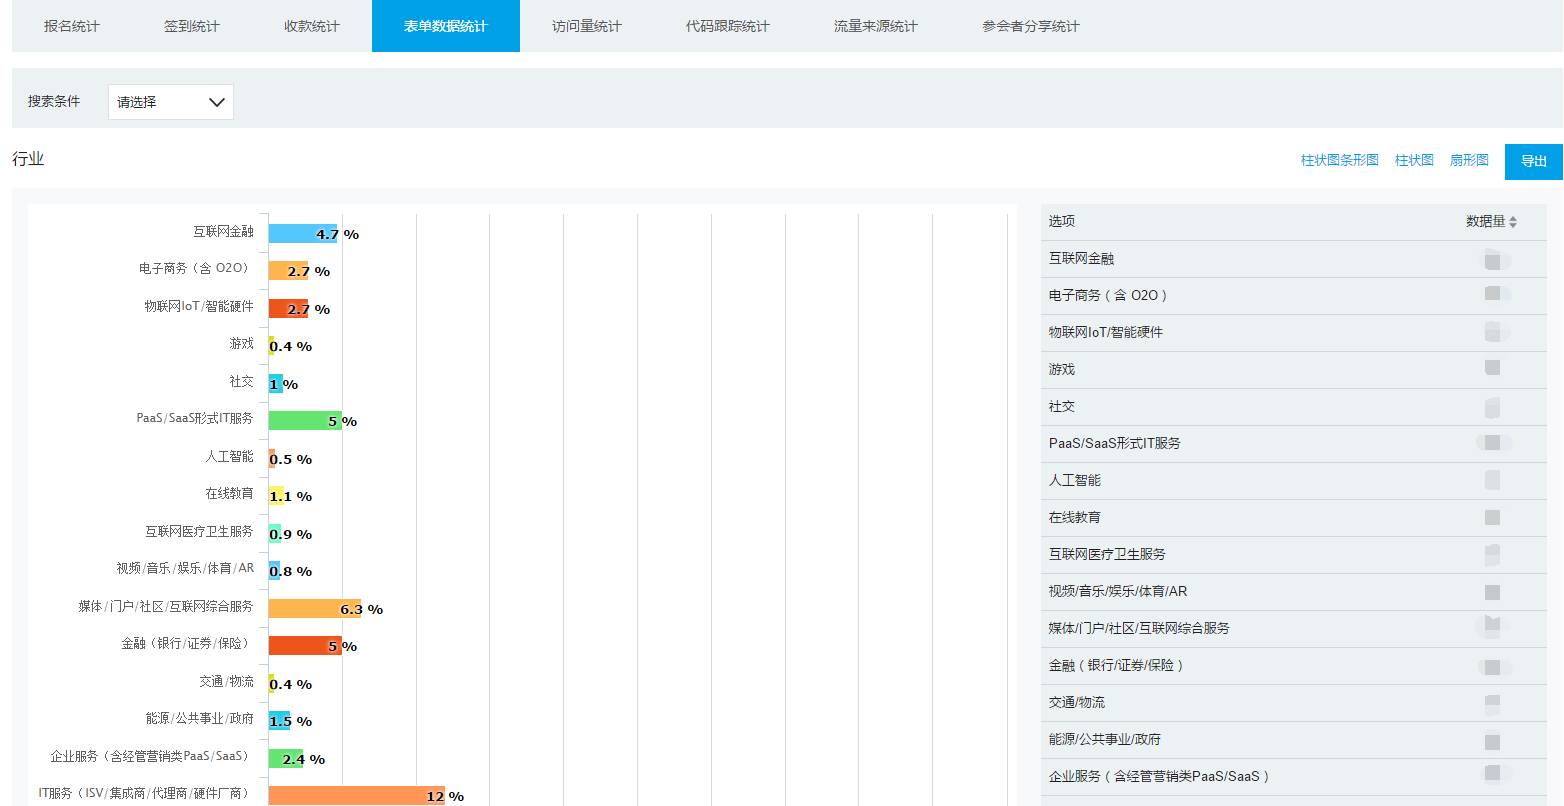The height and width of the screenshot is (806, 1564).
Task: Click the IT服务 12% orange bar
Action: [357, 796]
